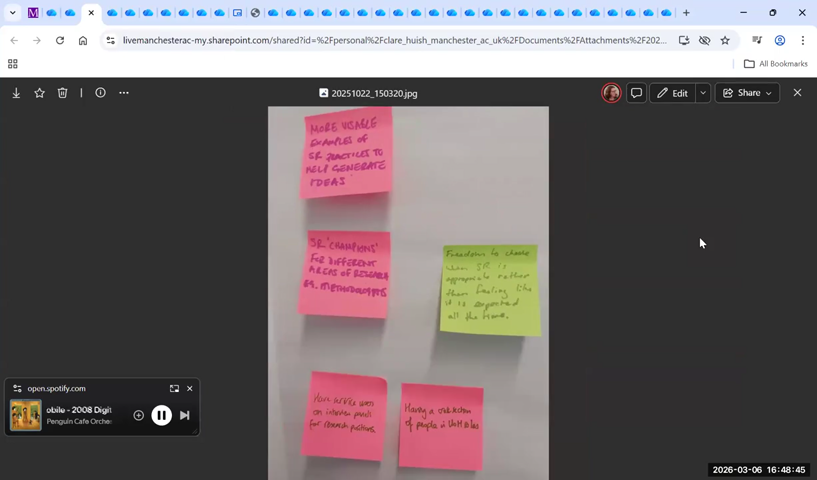Open the comments pane icon
817x480 pixels.
pyautogui.click(x=636, y=93)
